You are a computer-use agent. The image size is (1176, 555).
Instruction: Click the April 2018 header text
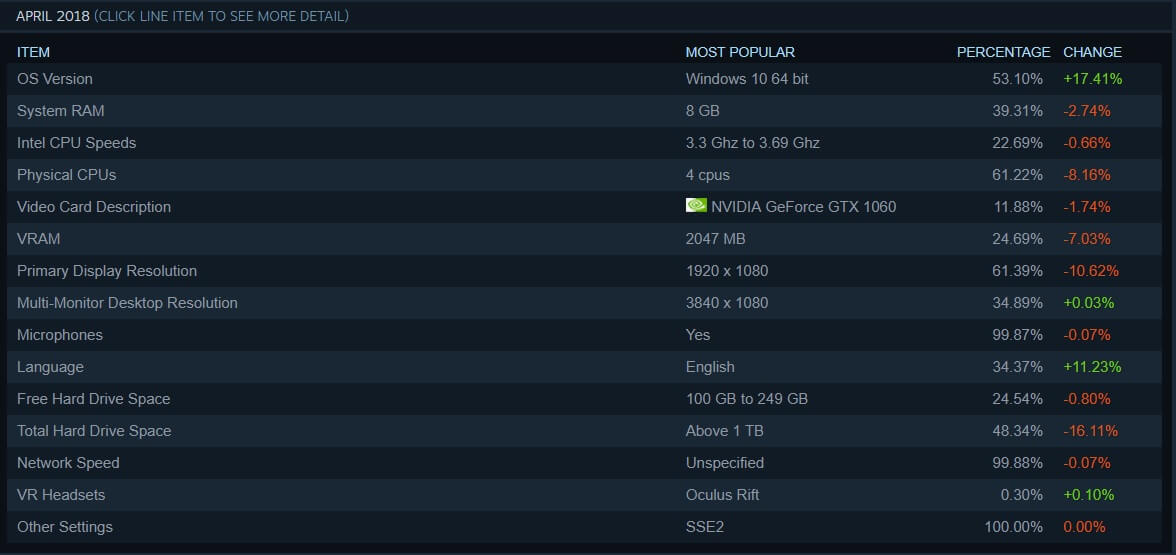click(53, 16)
